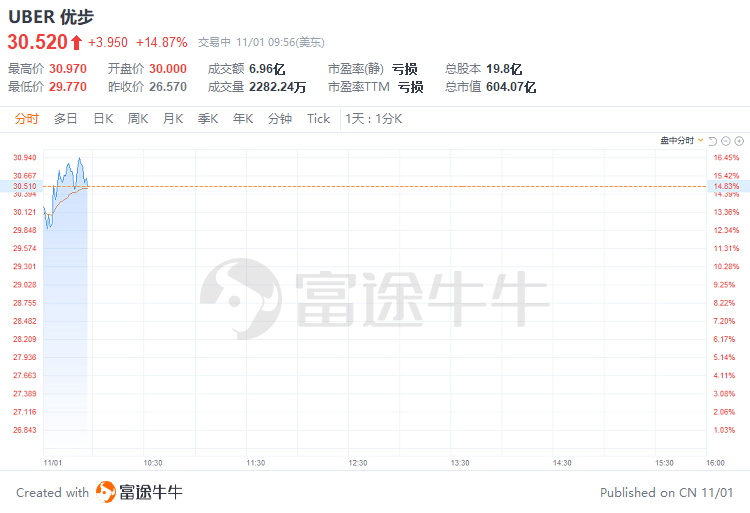Switch to 年K chart
750x513 pixels.
click(x=243, y=119)
